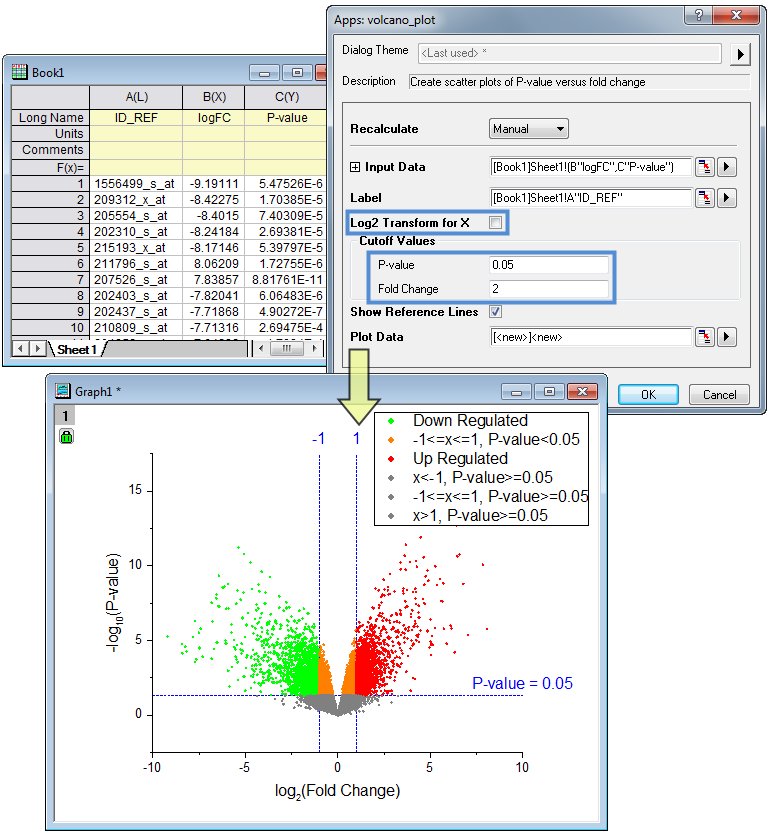The height and width of the screenshot is (833, 772).
Task: Click cell 209312_x_at
Action: point(136,200)
